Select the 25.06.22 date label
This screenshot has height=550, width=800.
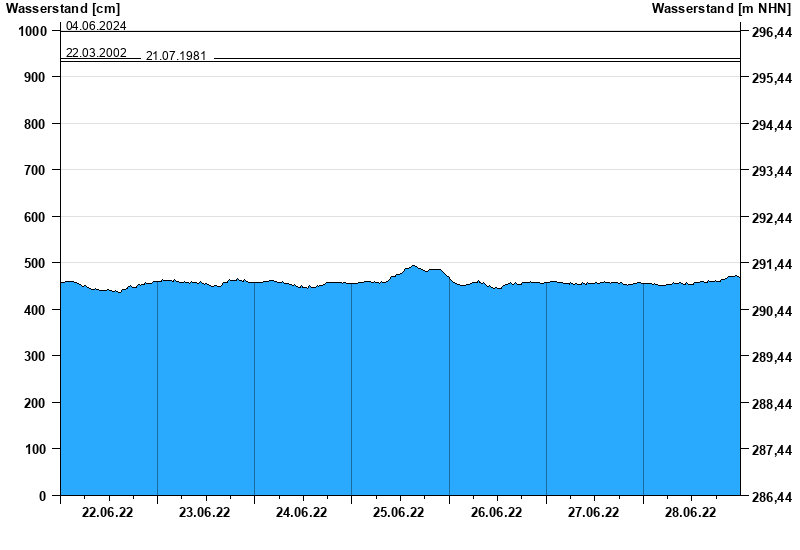399,513
